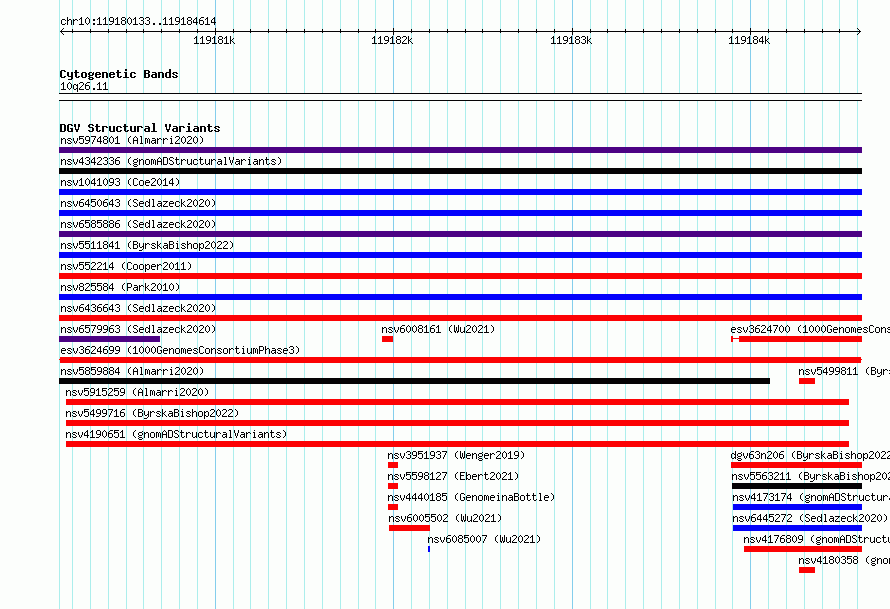
Task: Click the ruler's left arrow end
Action: point(62,32)
